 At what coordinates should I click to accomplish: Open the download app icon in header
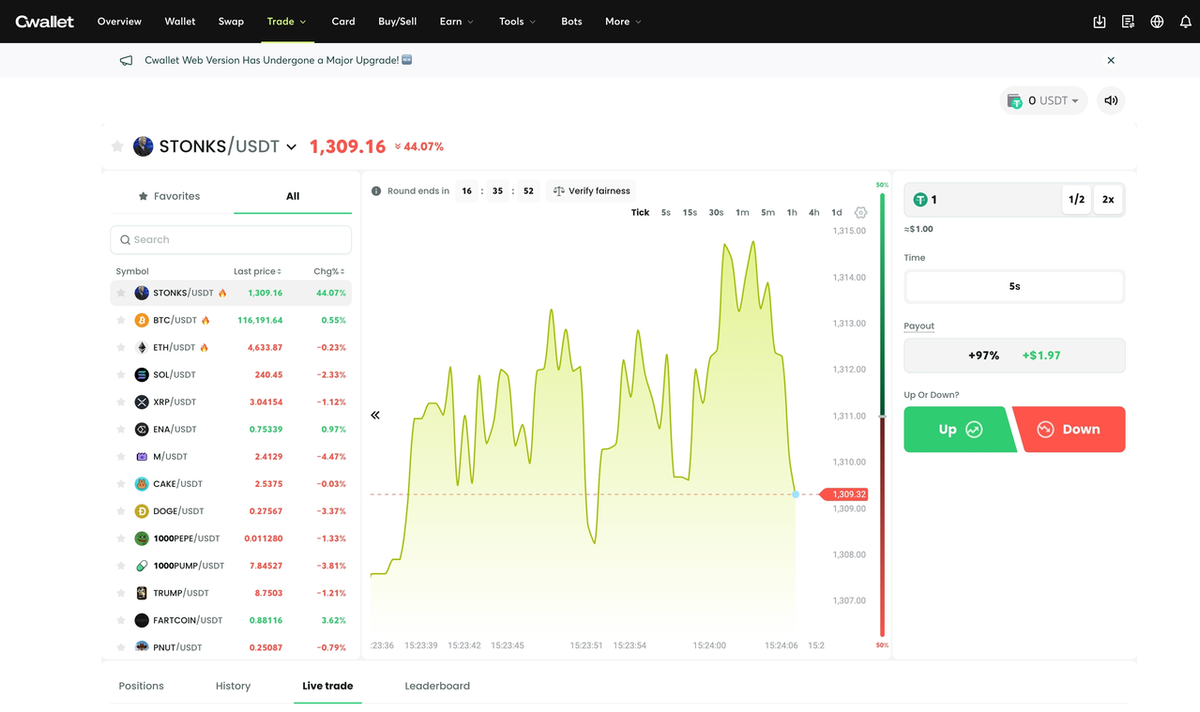(1100, 21)
